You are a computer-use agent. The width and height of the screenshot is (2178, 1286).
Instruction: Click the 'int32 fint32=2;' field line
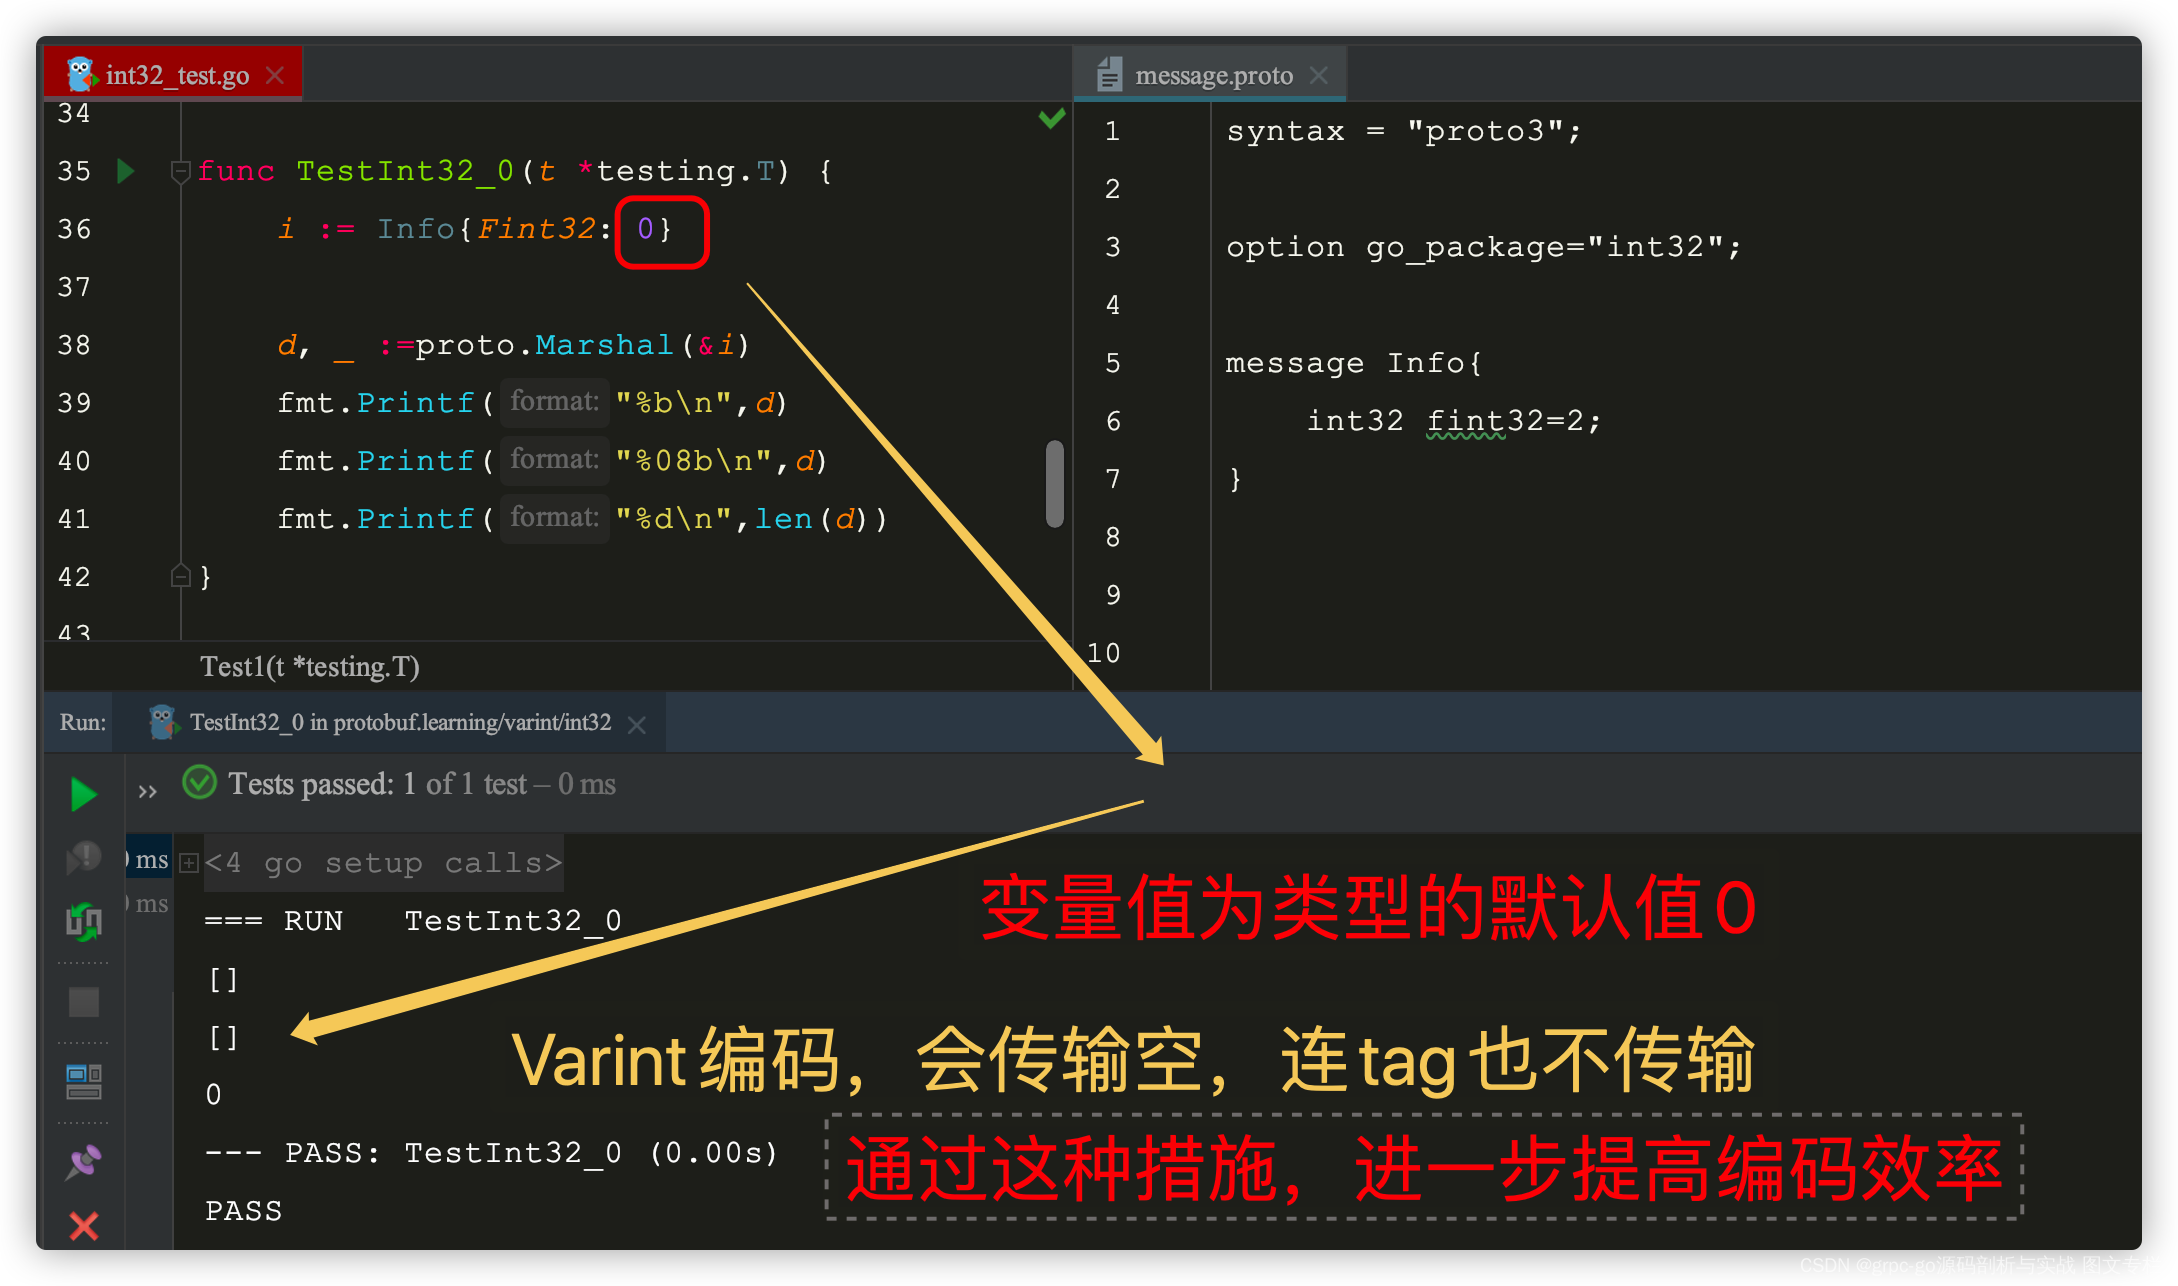click(x=1454, y=421)
